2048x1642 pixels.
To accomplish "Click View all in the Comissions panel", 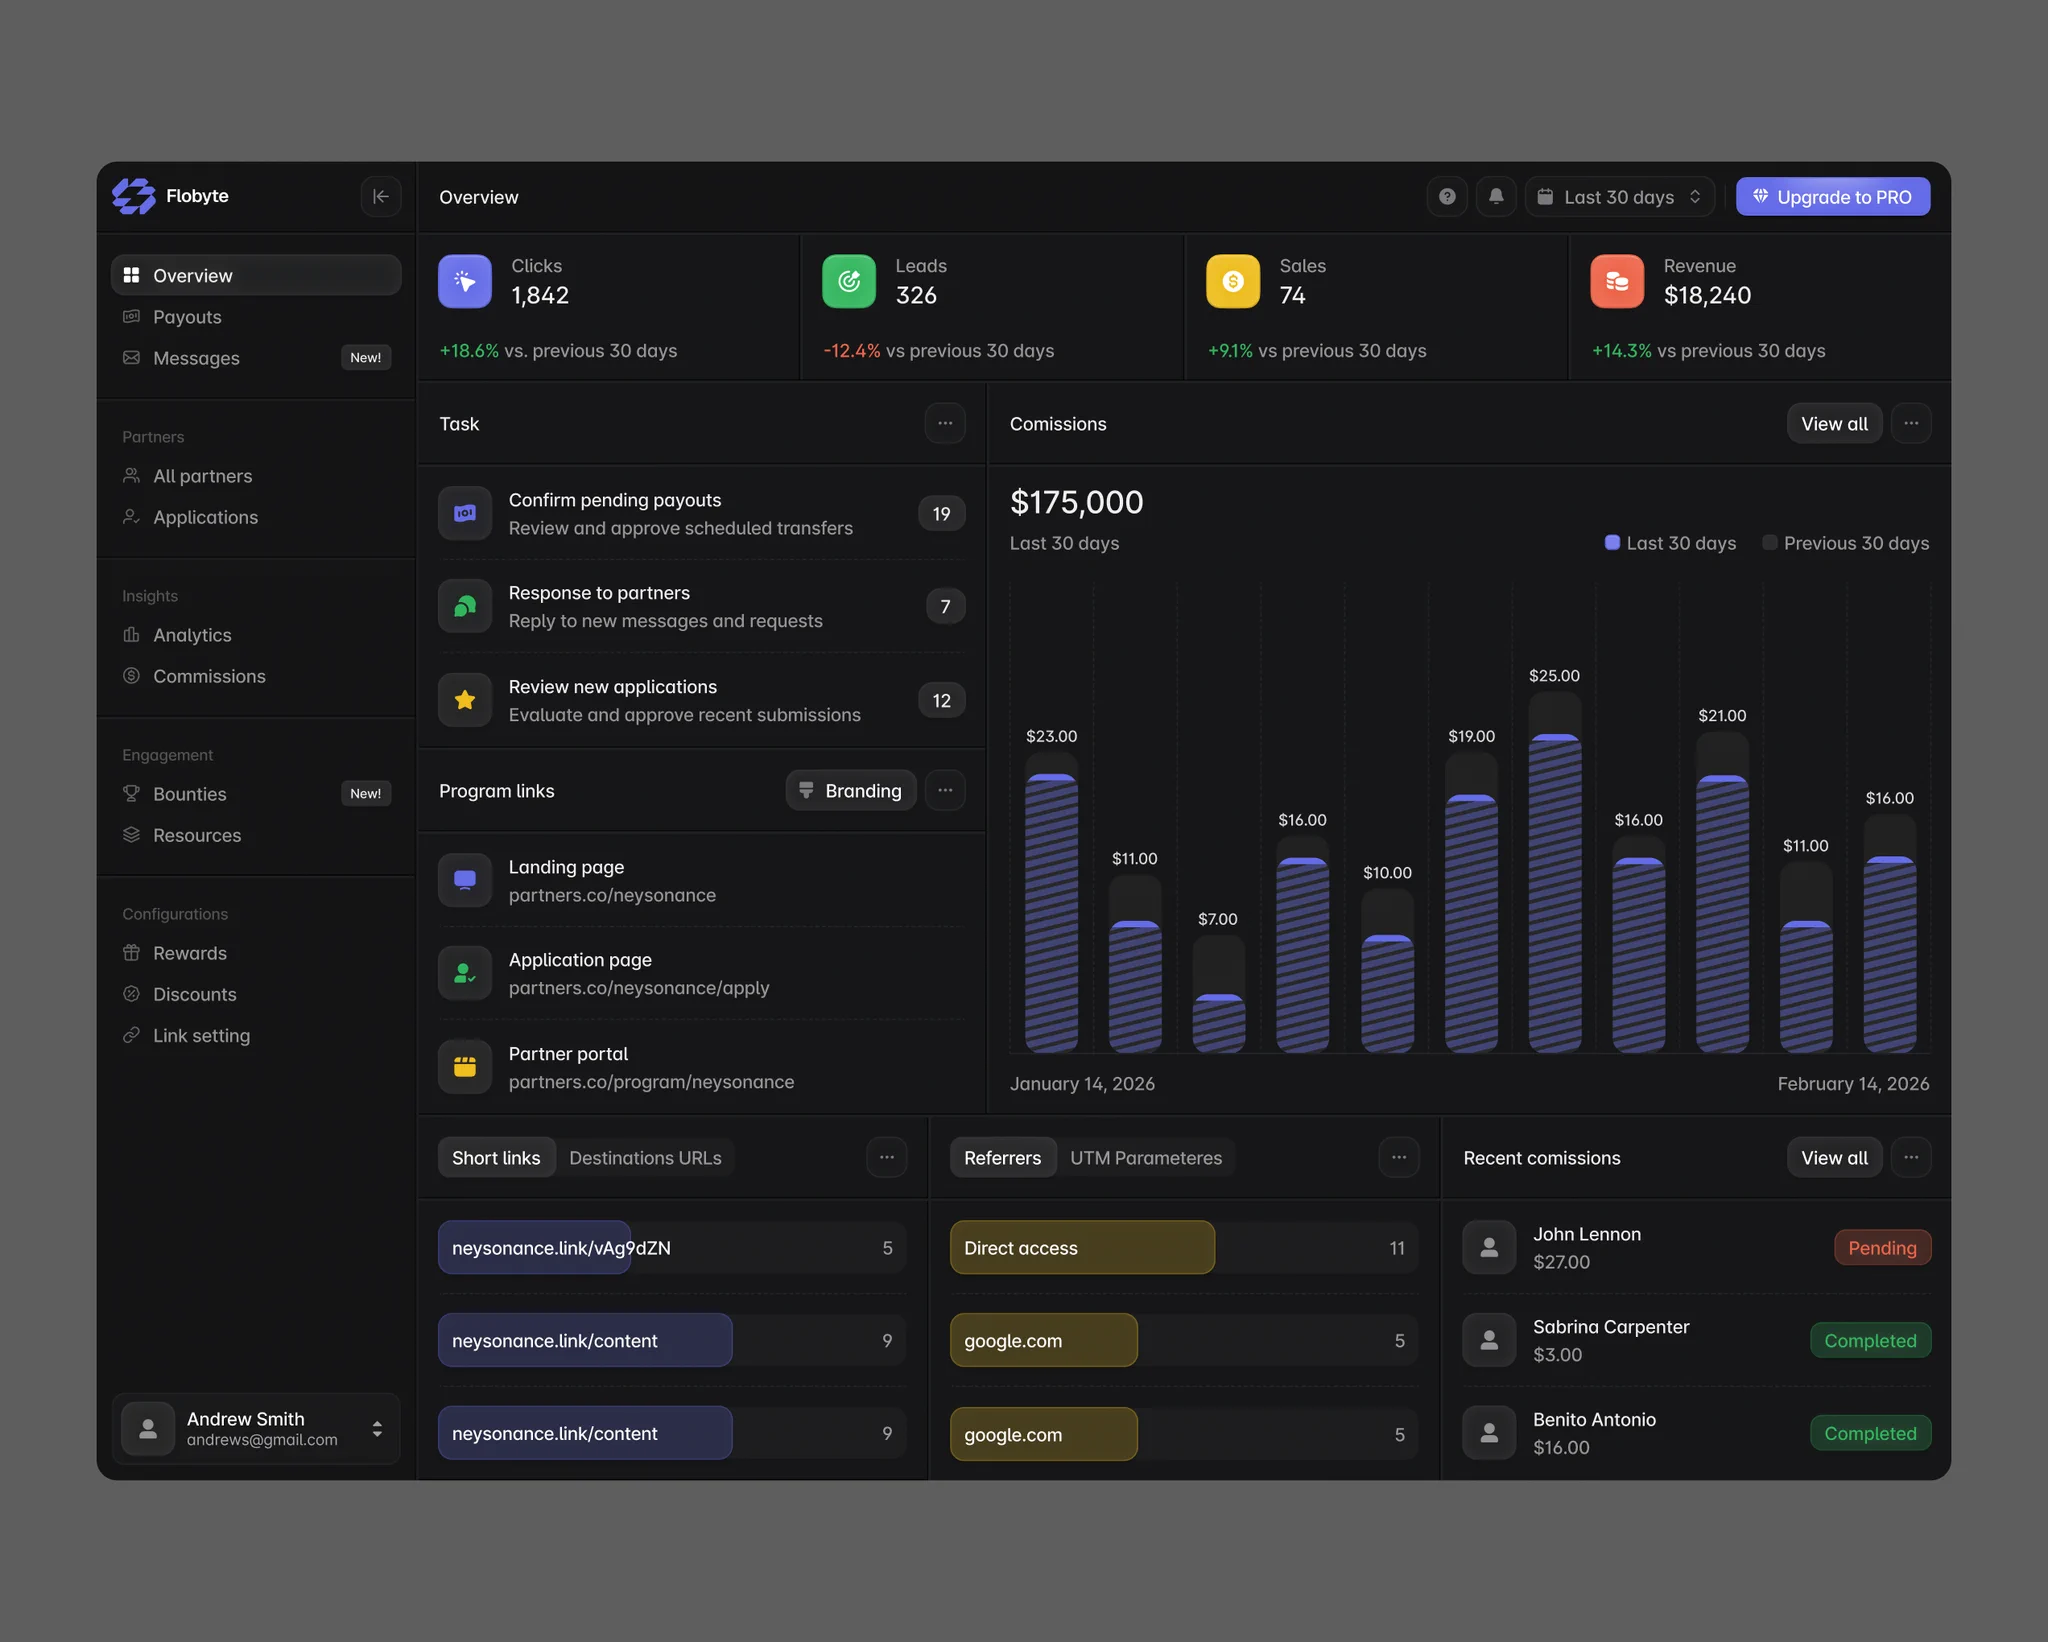I will (x=1834, y=423).
